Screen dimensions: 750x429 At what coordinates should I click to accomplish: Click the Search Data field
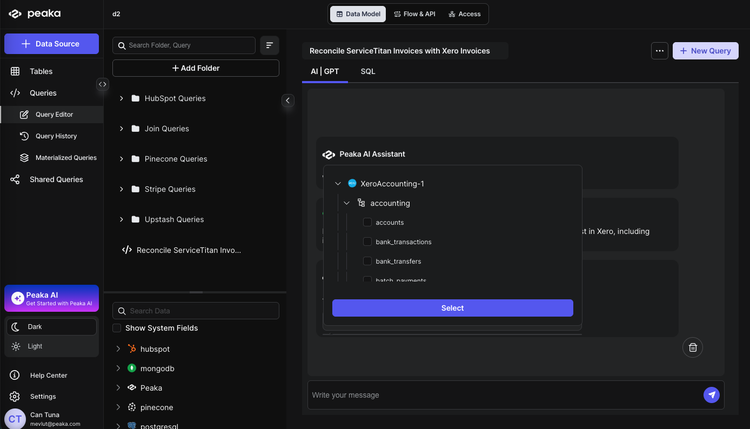click(x=196, y=311)
